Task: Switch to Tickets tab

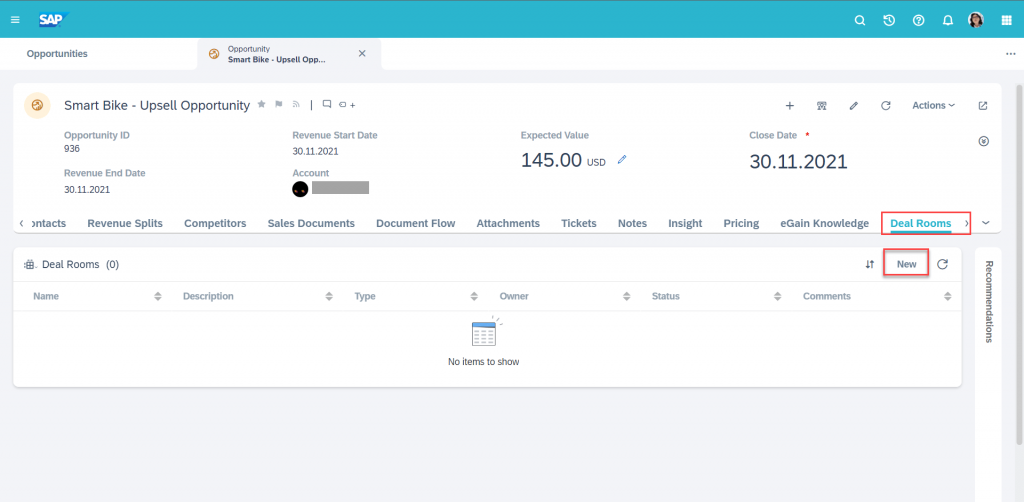Action: pos(579,223)
